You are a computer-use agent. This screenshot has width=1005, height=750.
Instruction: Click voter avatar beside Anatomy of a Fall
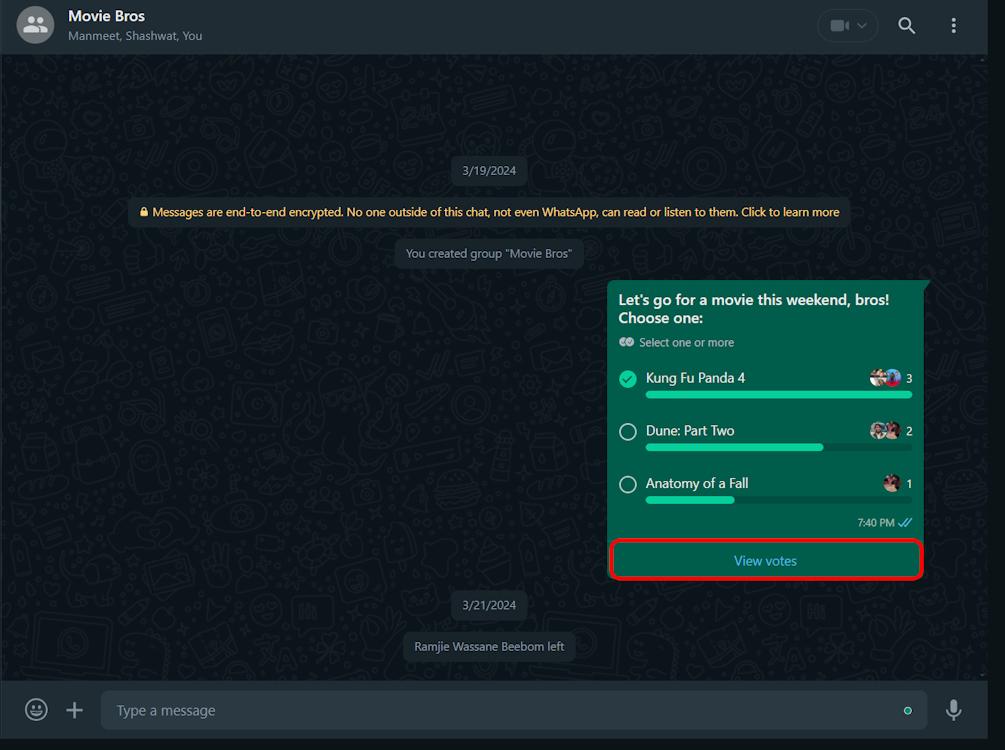click(x=892, y=483)
